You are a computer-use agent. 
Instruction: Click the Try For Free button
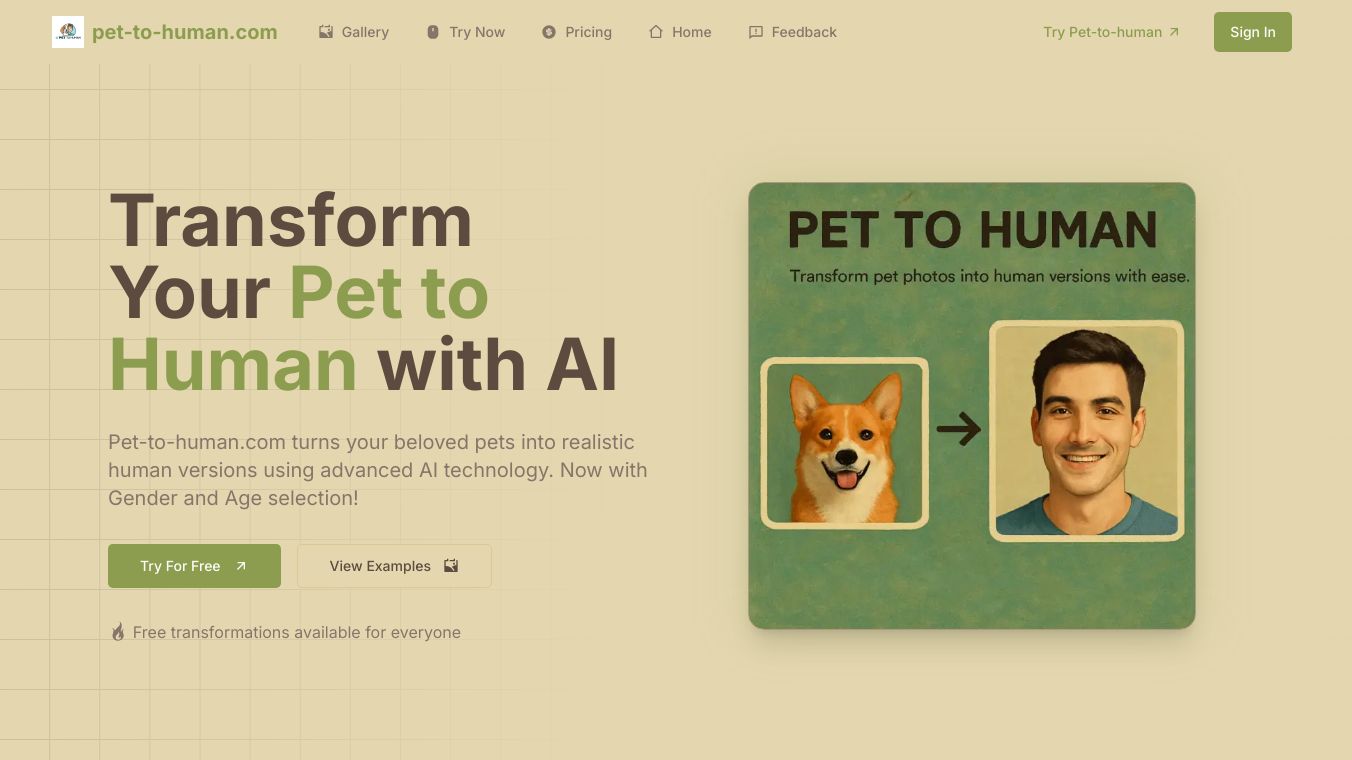click(x=194, y=566)
